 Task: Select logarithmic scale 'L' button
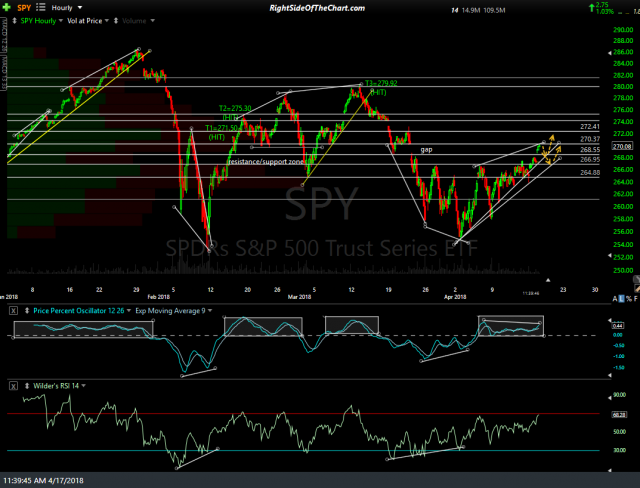tap(622, 299)
